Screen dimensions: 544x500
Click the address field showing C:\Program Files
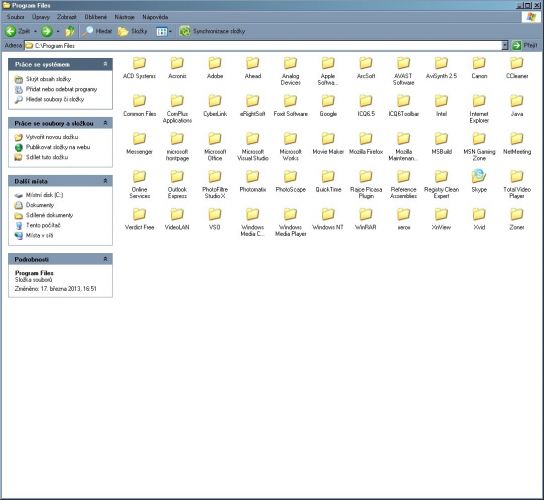(263, 45)
